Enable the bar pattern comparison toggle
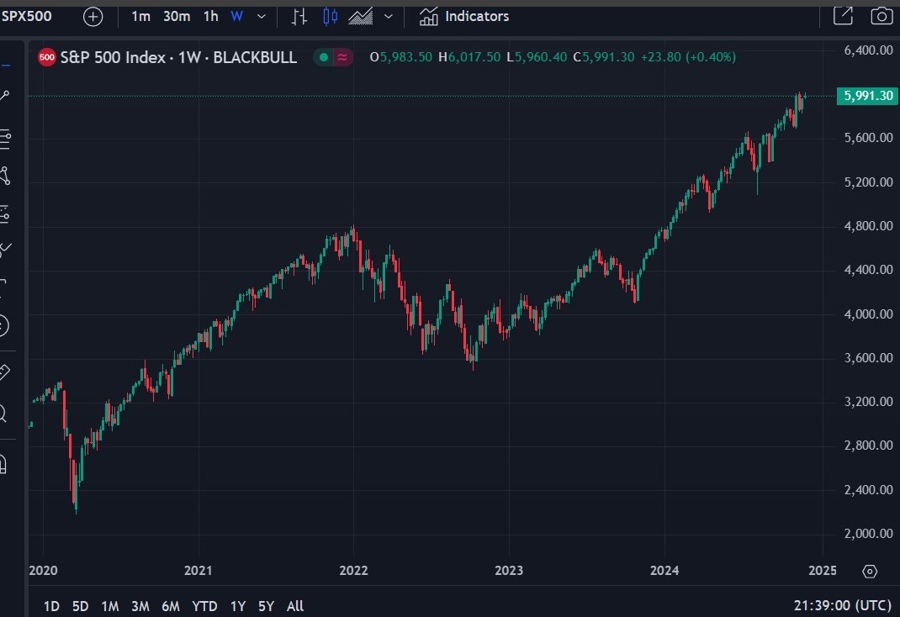 click(299, 16)
